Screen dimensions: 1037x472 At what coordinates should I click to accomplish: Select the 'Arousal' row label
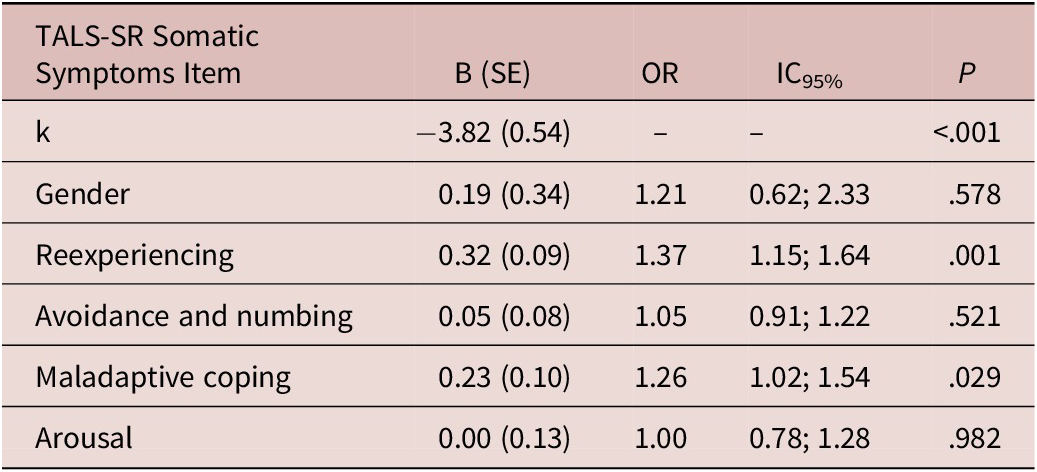[83, 438]
